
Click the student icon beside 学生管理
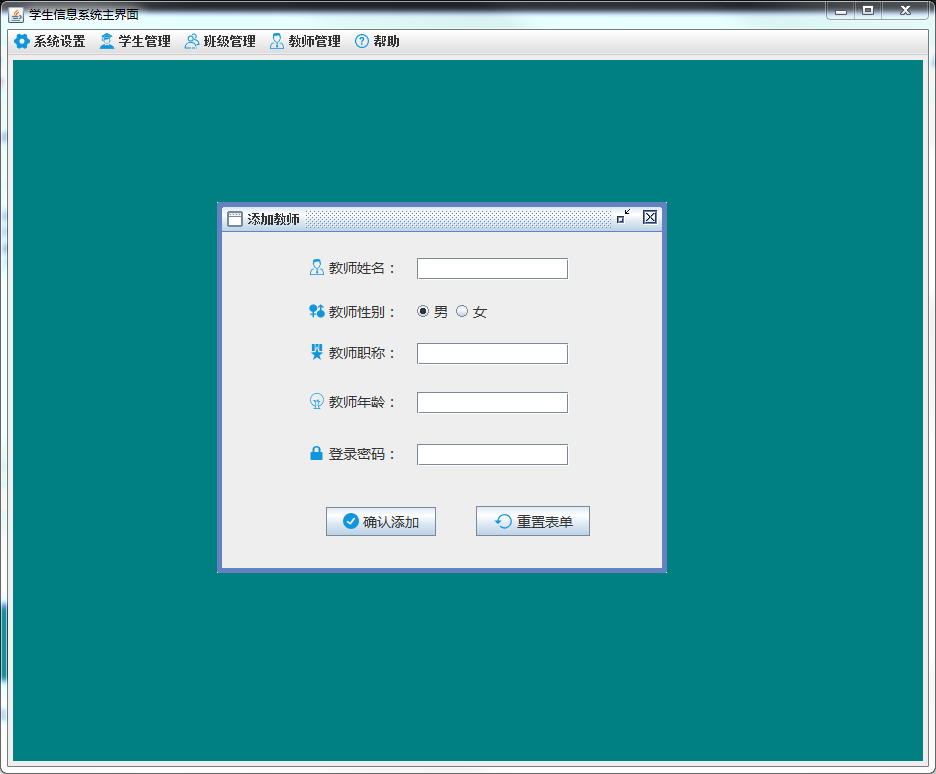coord(106,42)
